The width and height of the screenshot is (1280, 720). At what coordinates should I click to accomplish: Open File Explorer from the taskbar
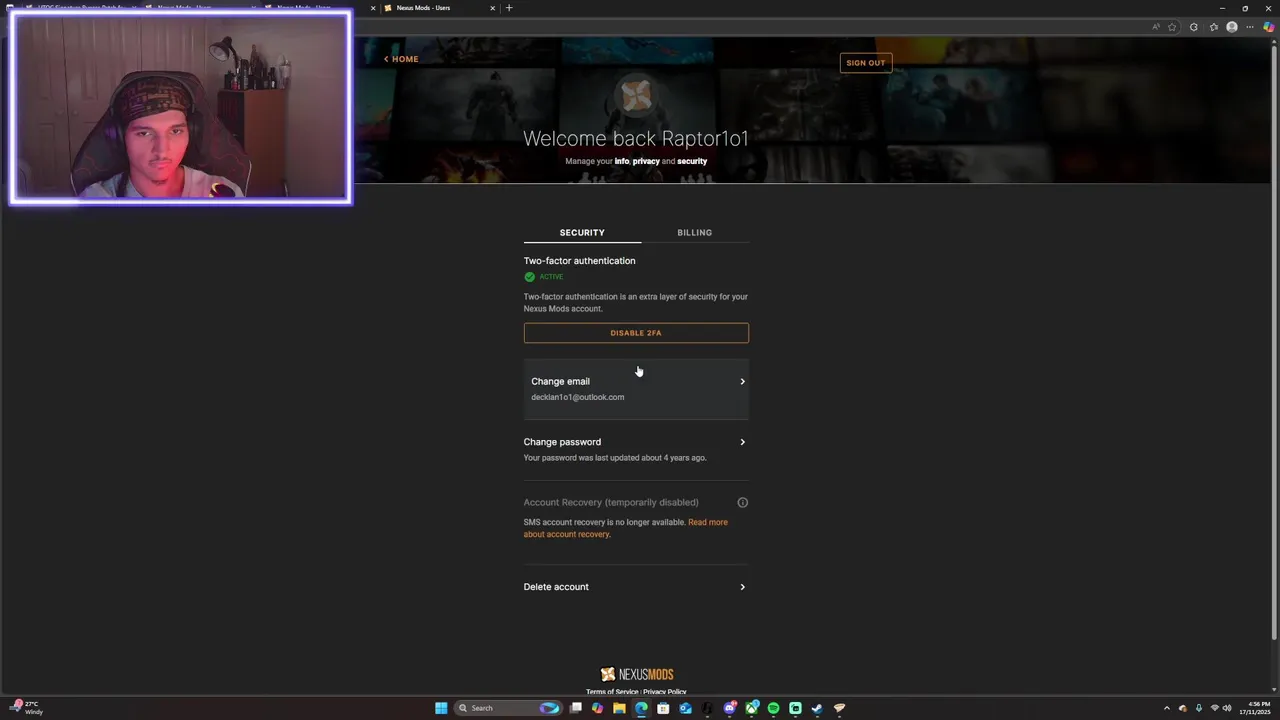tap(619, 708)
